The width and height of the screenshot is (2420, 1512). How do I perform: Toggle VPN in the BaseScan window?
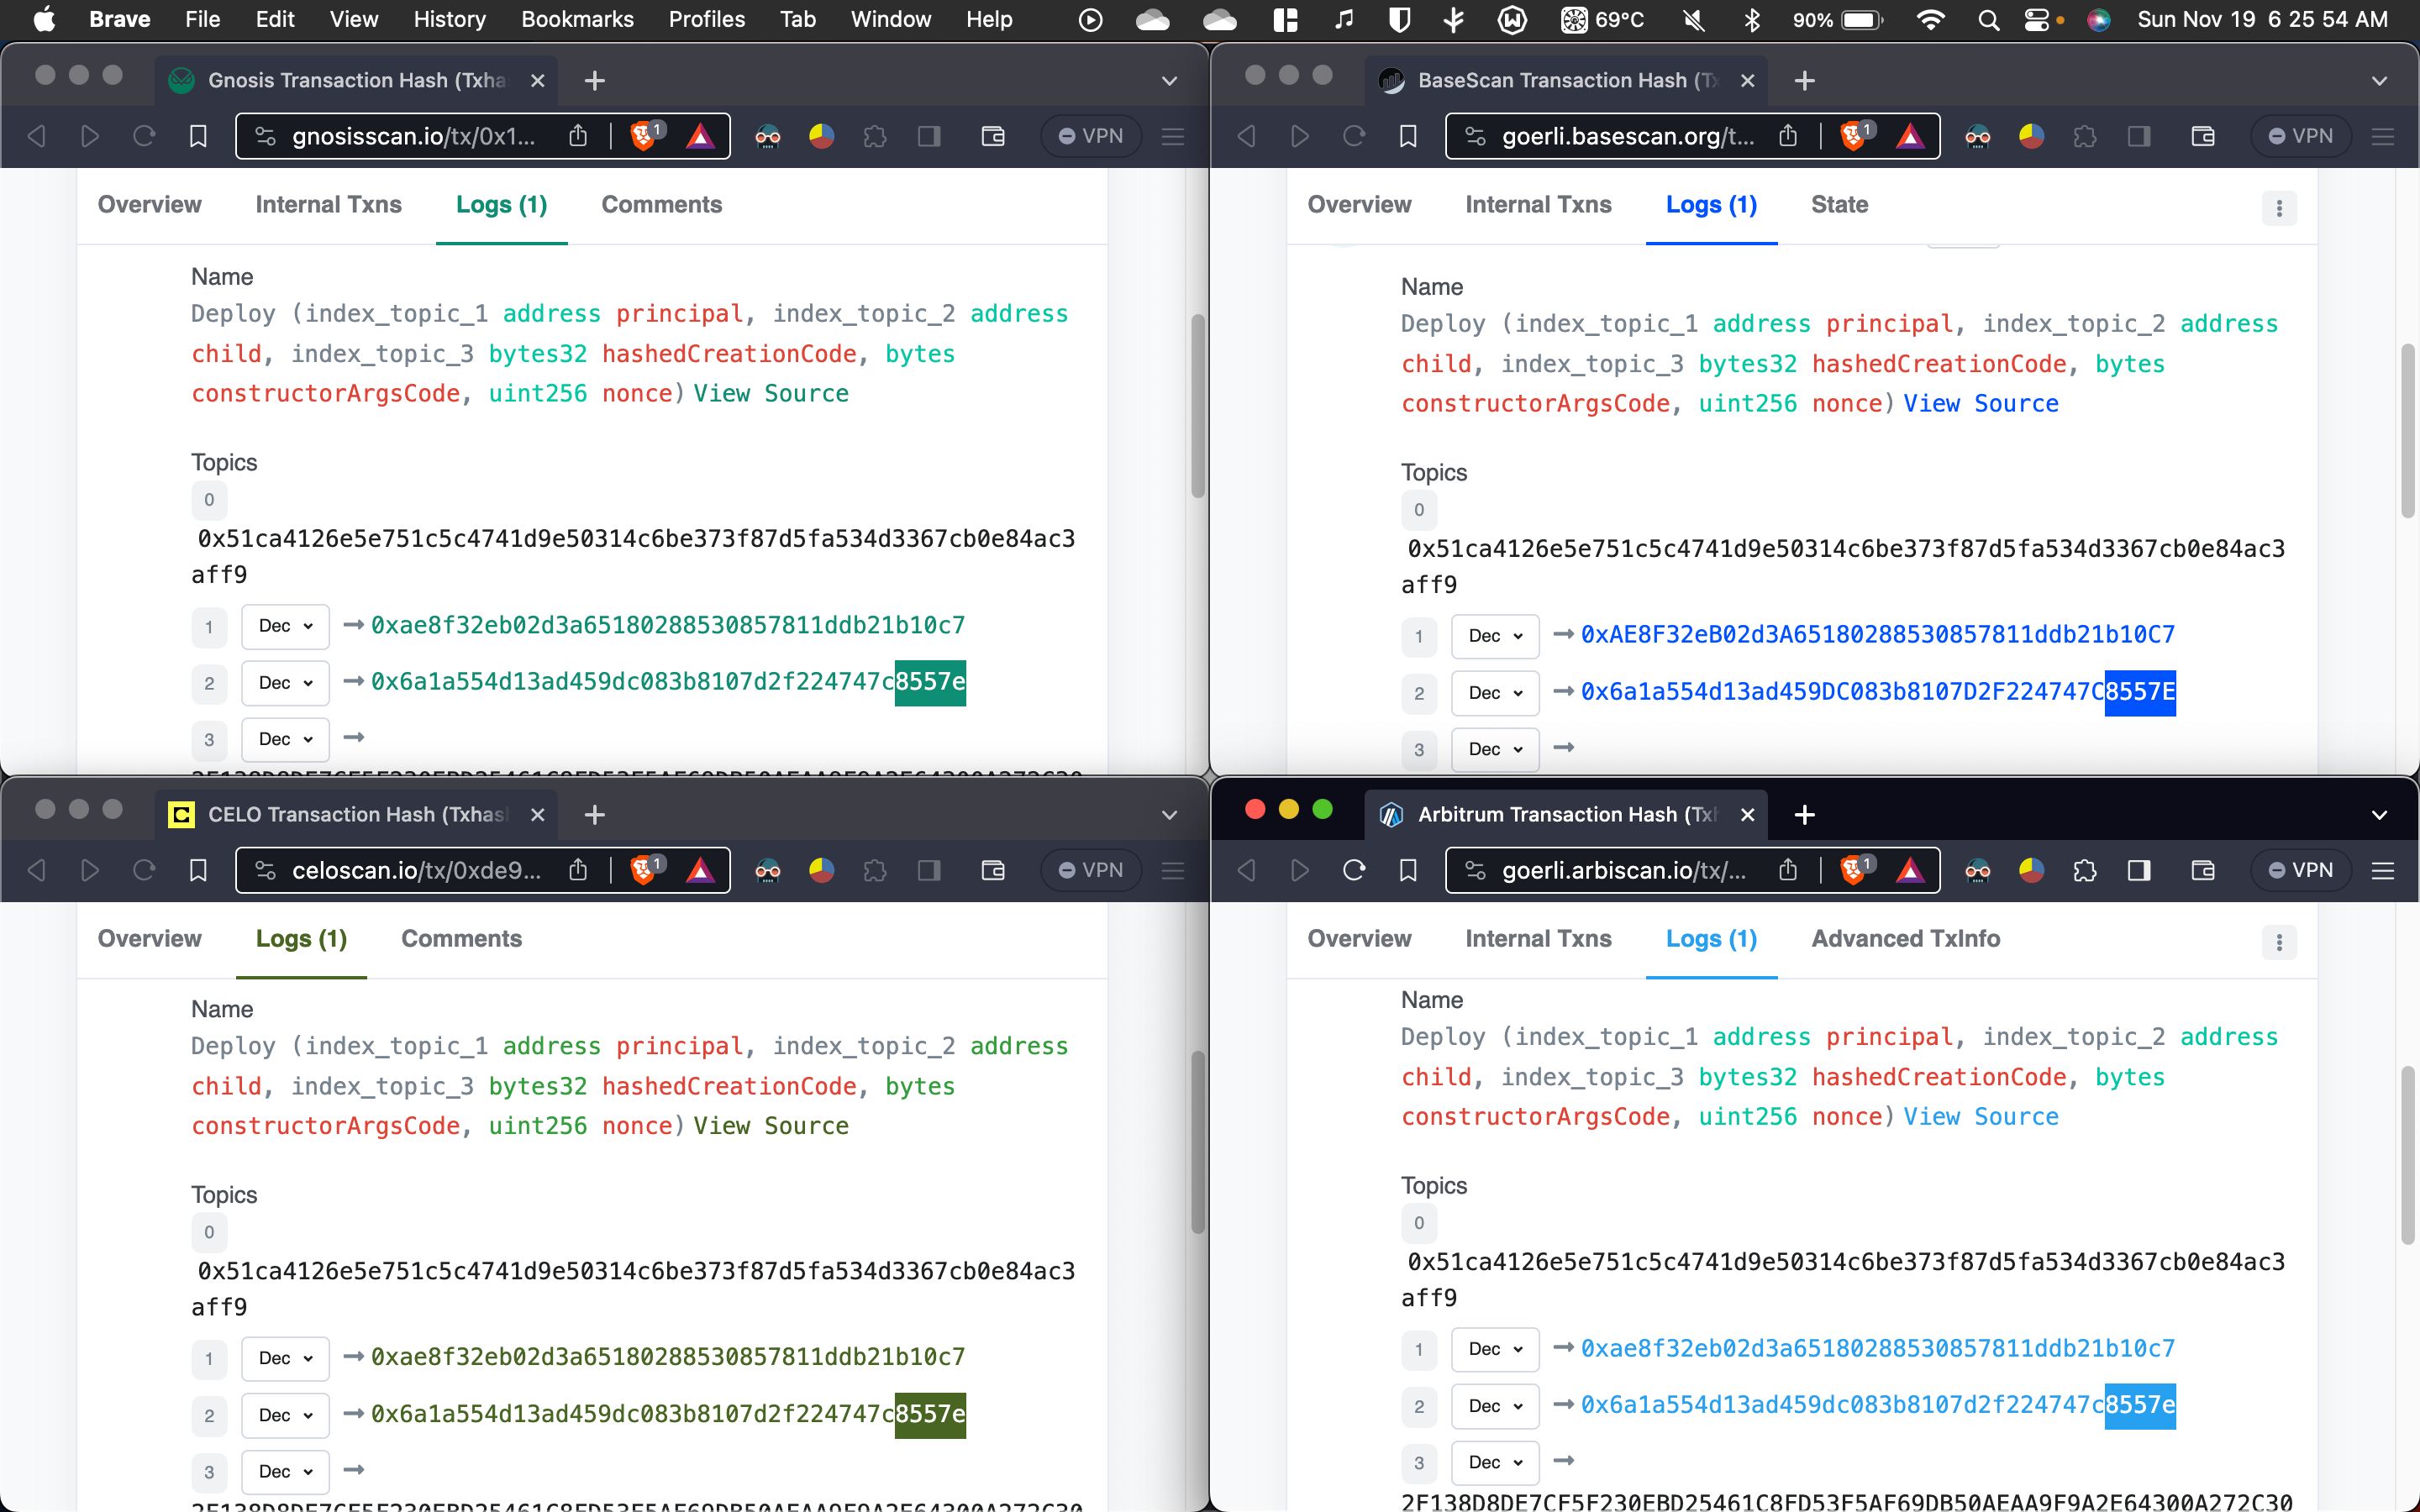pyautogui.click(x=2301, y=136)
